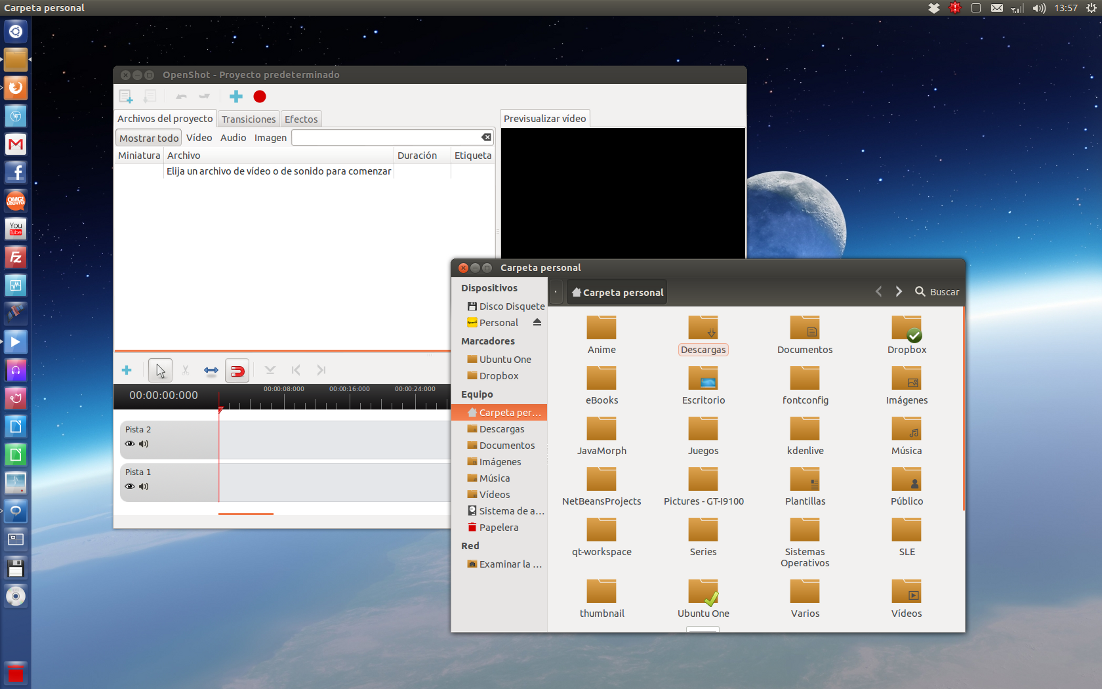This screenshot has height=689, width=1102.
Task: Clear the file filter search field
Action: (486, 137)
